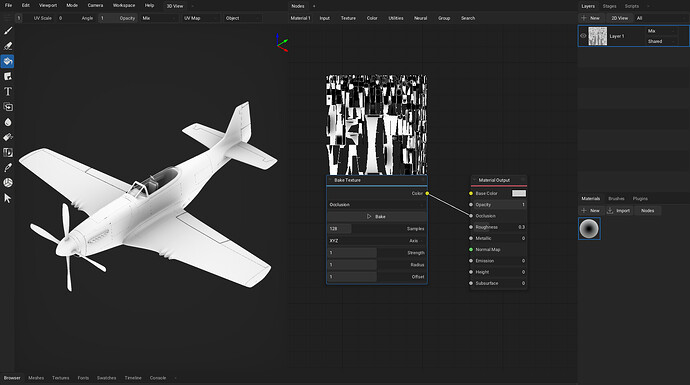Switch to the Stages tab
The height and width of the screenshot is (385, 690).
point(609,6)
